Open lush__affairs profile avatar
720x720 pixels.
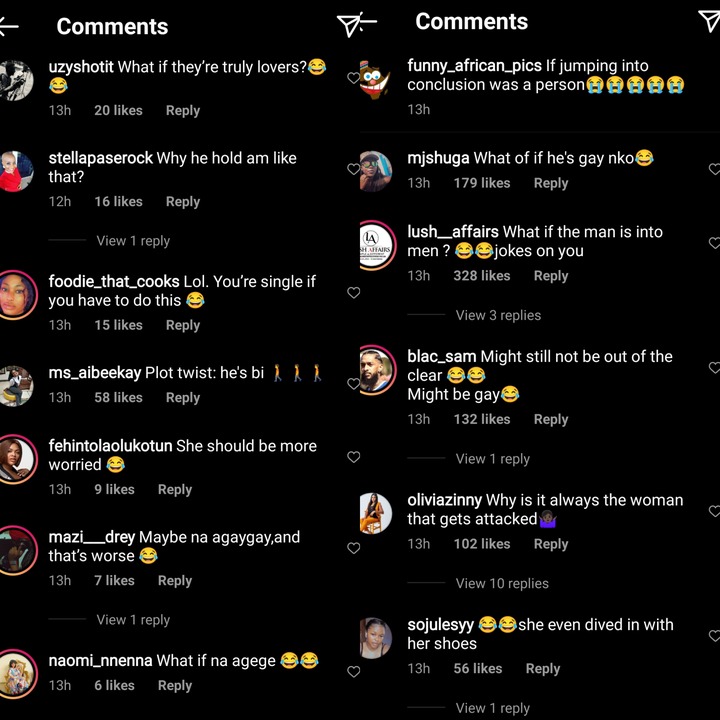(377, 245)
